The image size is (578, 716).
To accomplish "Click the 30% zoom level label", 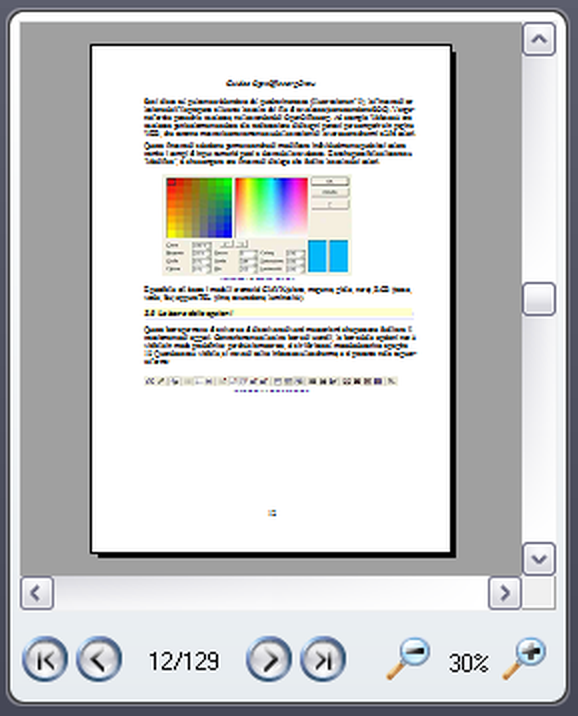I will [x=468, y=663].
